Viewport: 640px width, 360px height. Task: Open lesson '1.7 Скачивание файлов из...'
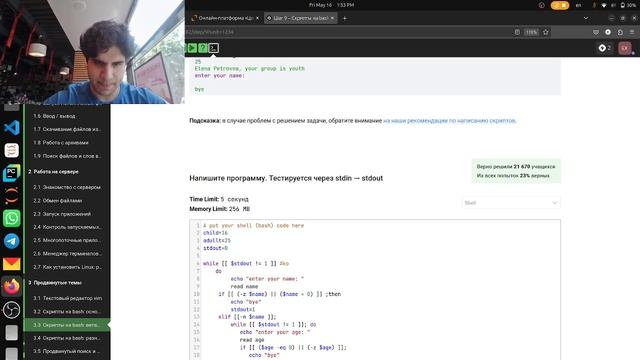[67, 129]
